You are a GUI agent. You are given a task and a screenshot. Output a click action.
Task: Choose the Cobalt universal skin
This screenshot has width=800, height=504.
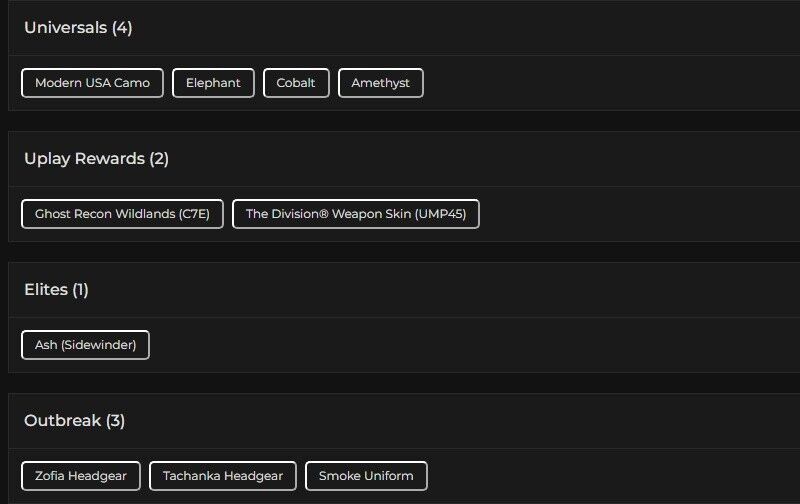point(296,83)
